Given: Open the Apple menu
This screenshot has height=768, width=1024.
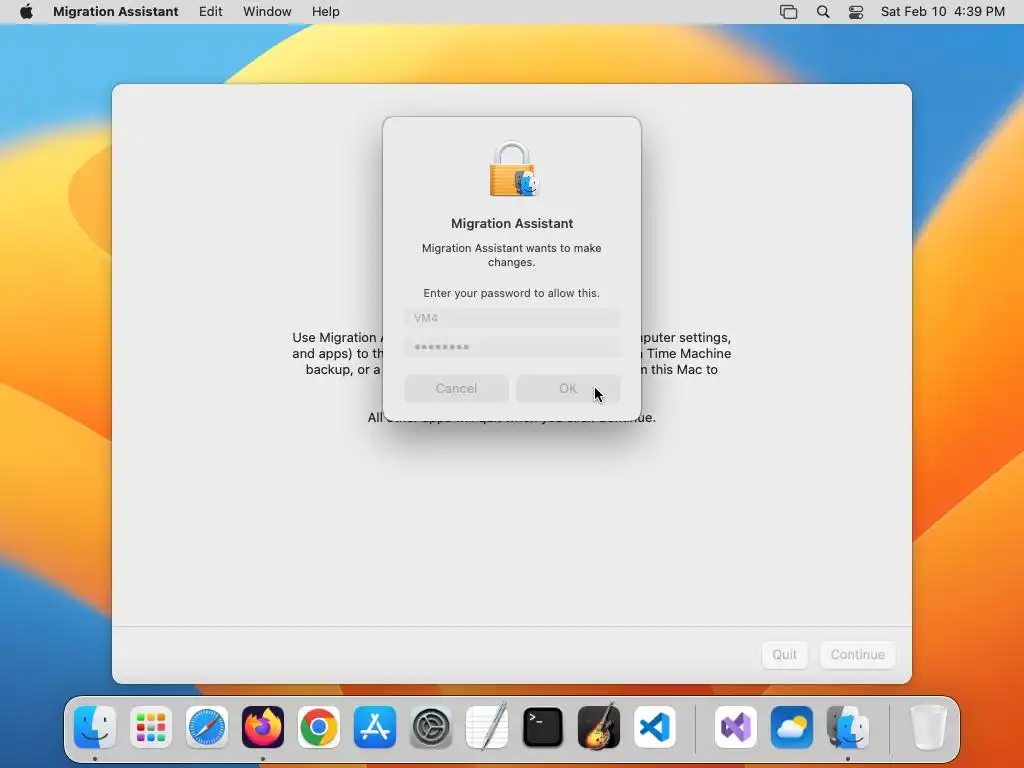Looking at the screenshot, I should (26, 12).
